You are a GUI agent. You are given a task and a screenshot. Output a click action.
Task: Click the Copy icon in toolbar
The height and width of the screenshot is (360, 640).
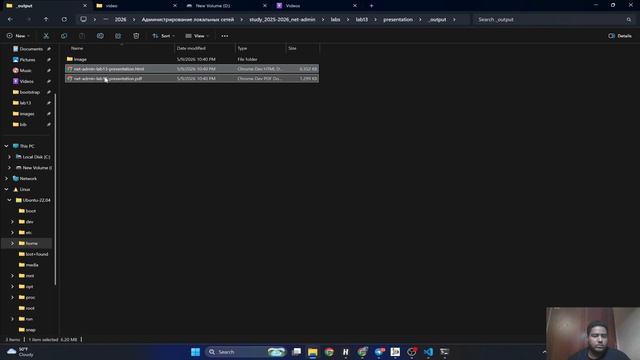click(x=64, y=36)
